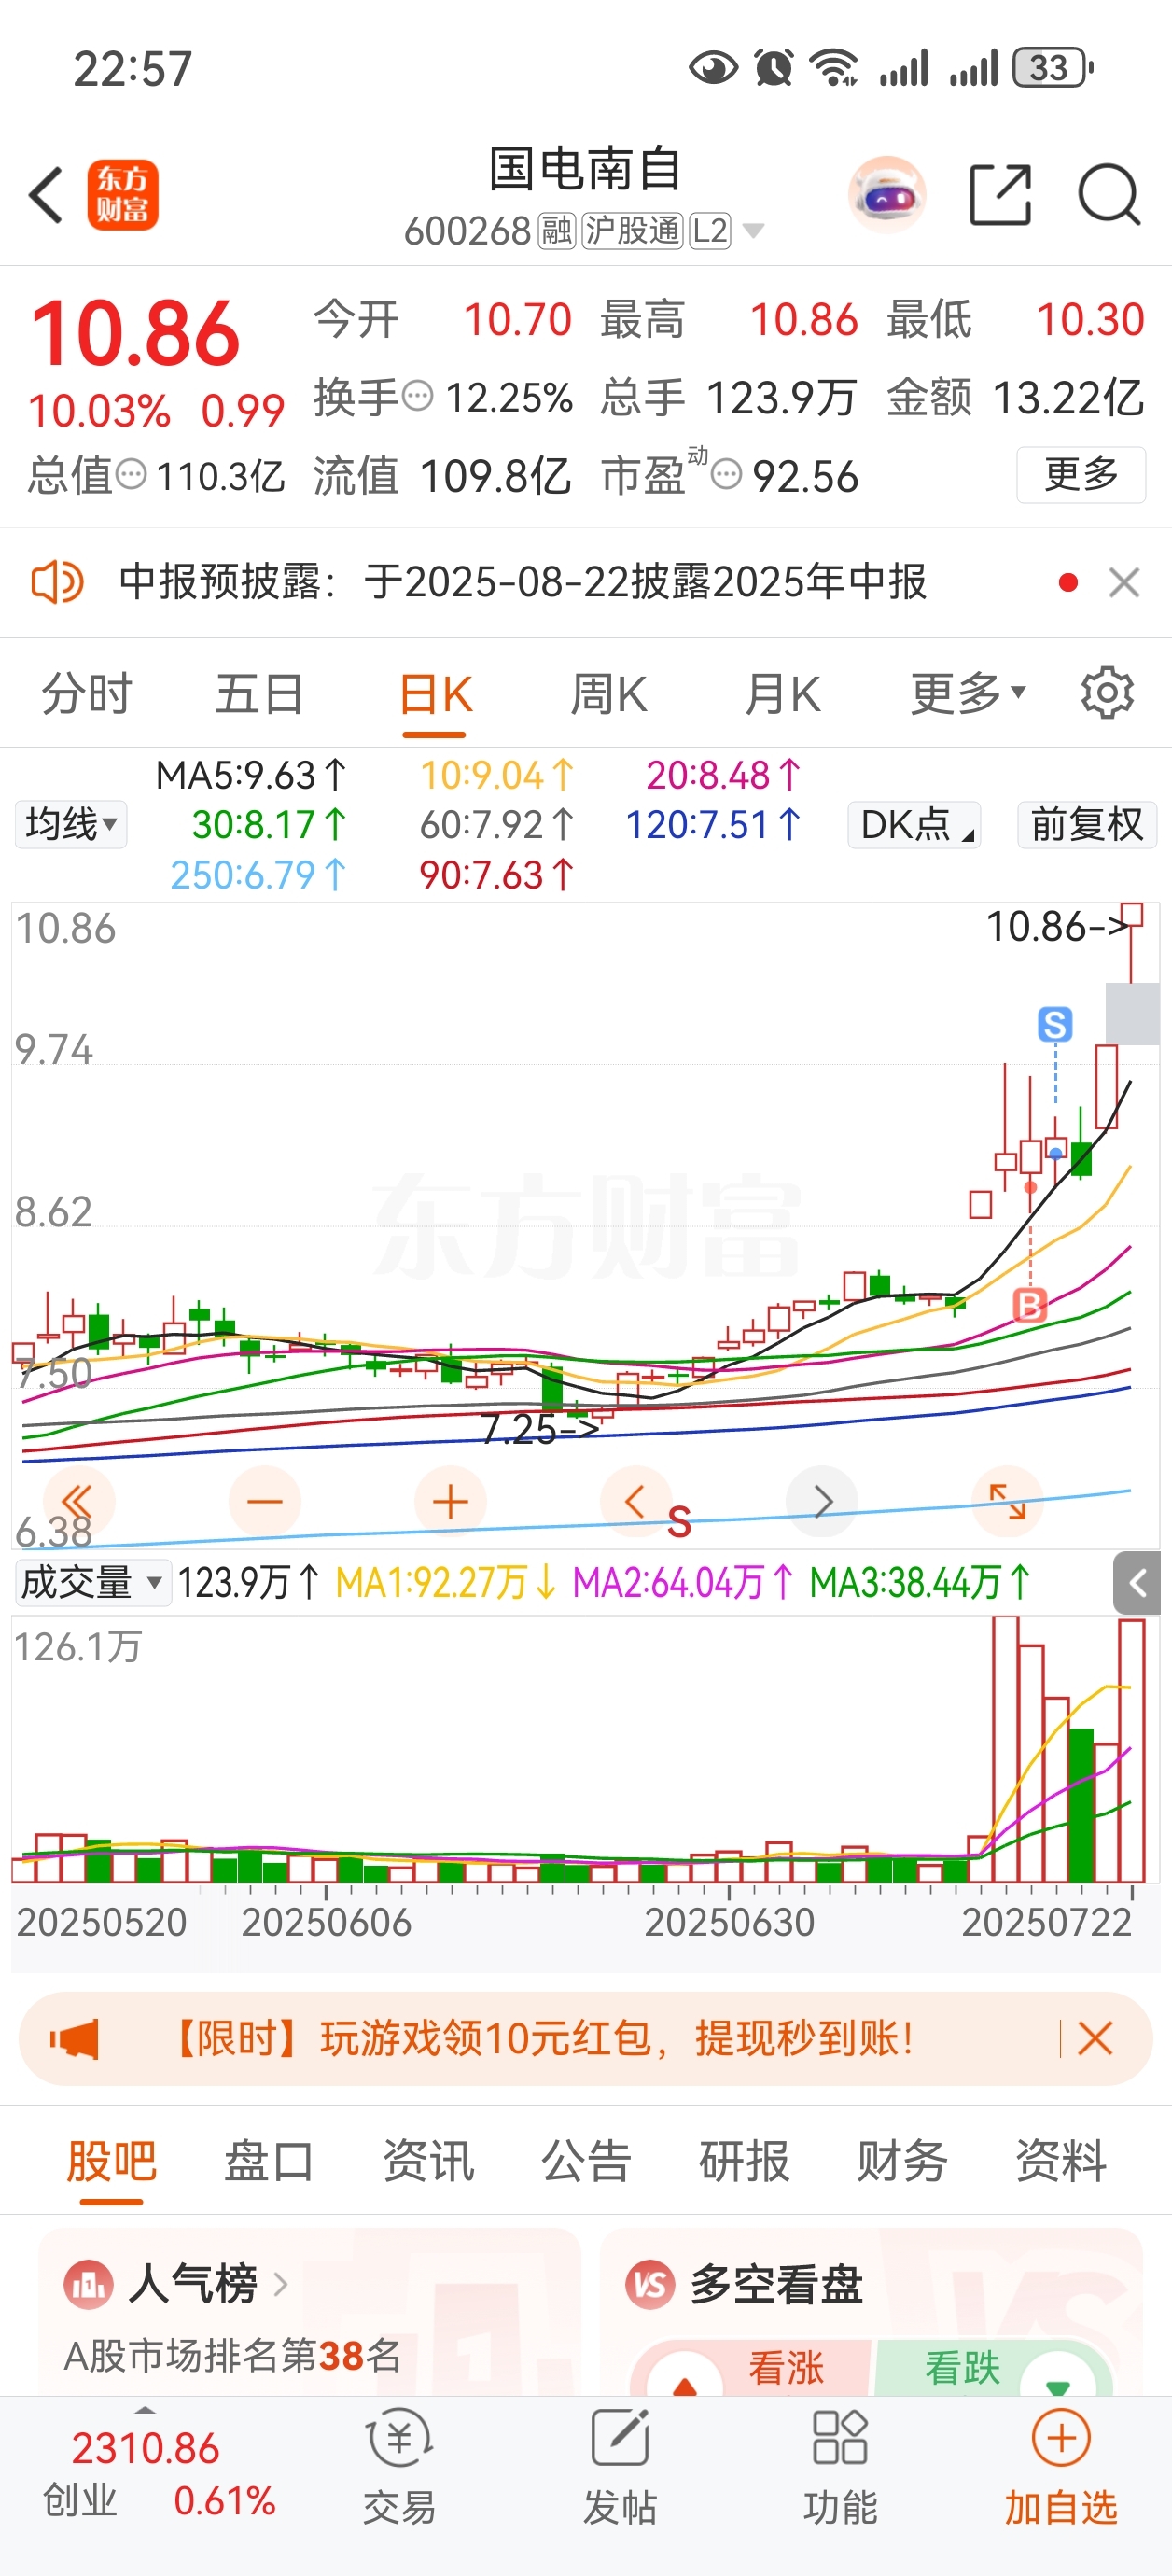Expand the stock code dropdown triangle
The width and height of the screenshot is (1172, 2576).
(753, 231)
